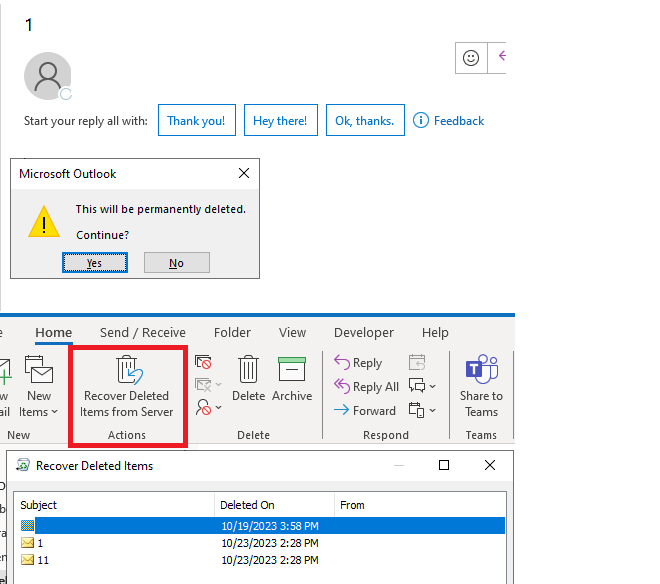Choose the Ok, thanks. suggested reply
The width and height of the screenshot is (660, 584).
pyautogui.click(x=365, y=120)
